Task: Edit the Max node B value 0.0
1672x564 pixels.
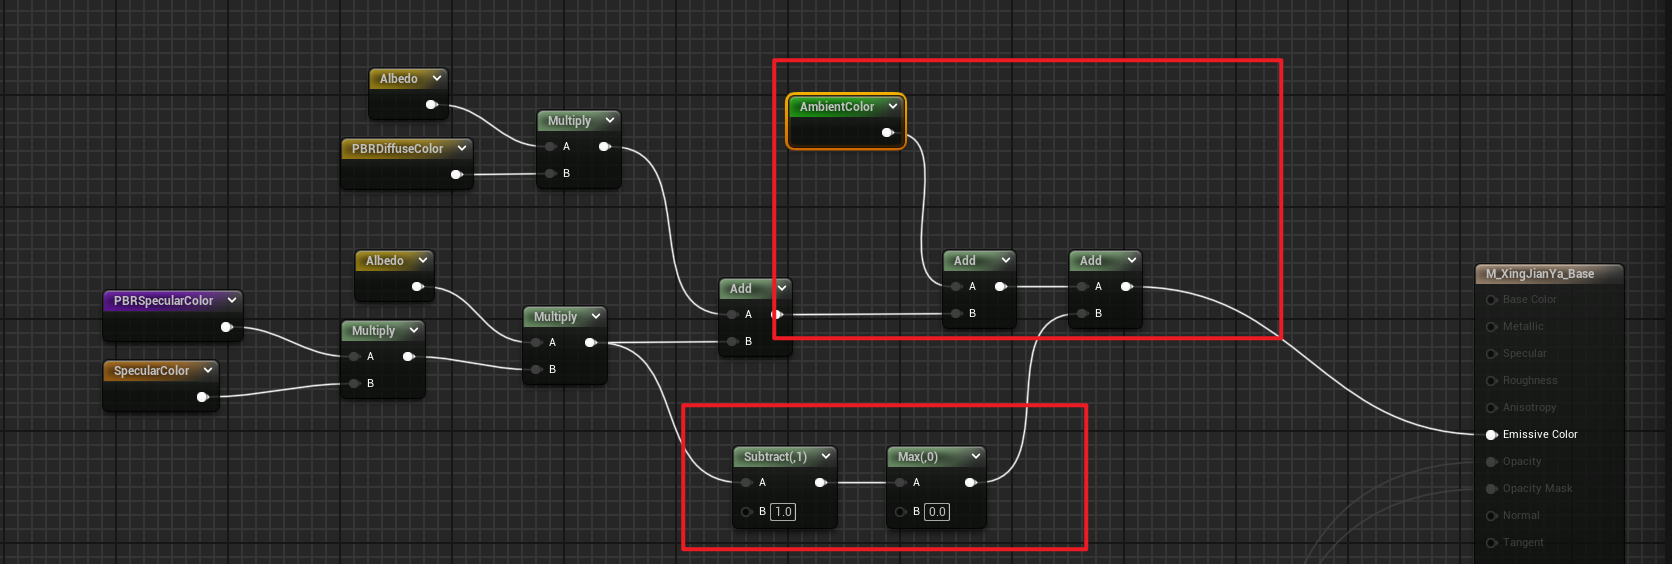Action: (x=937, y=512)
